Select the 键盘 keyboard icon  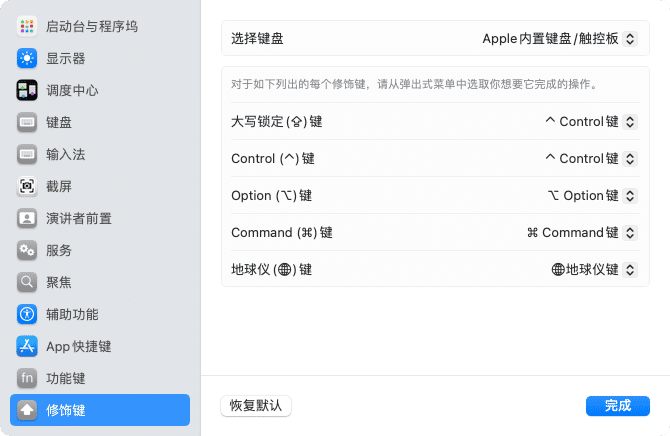click(27, 122)
